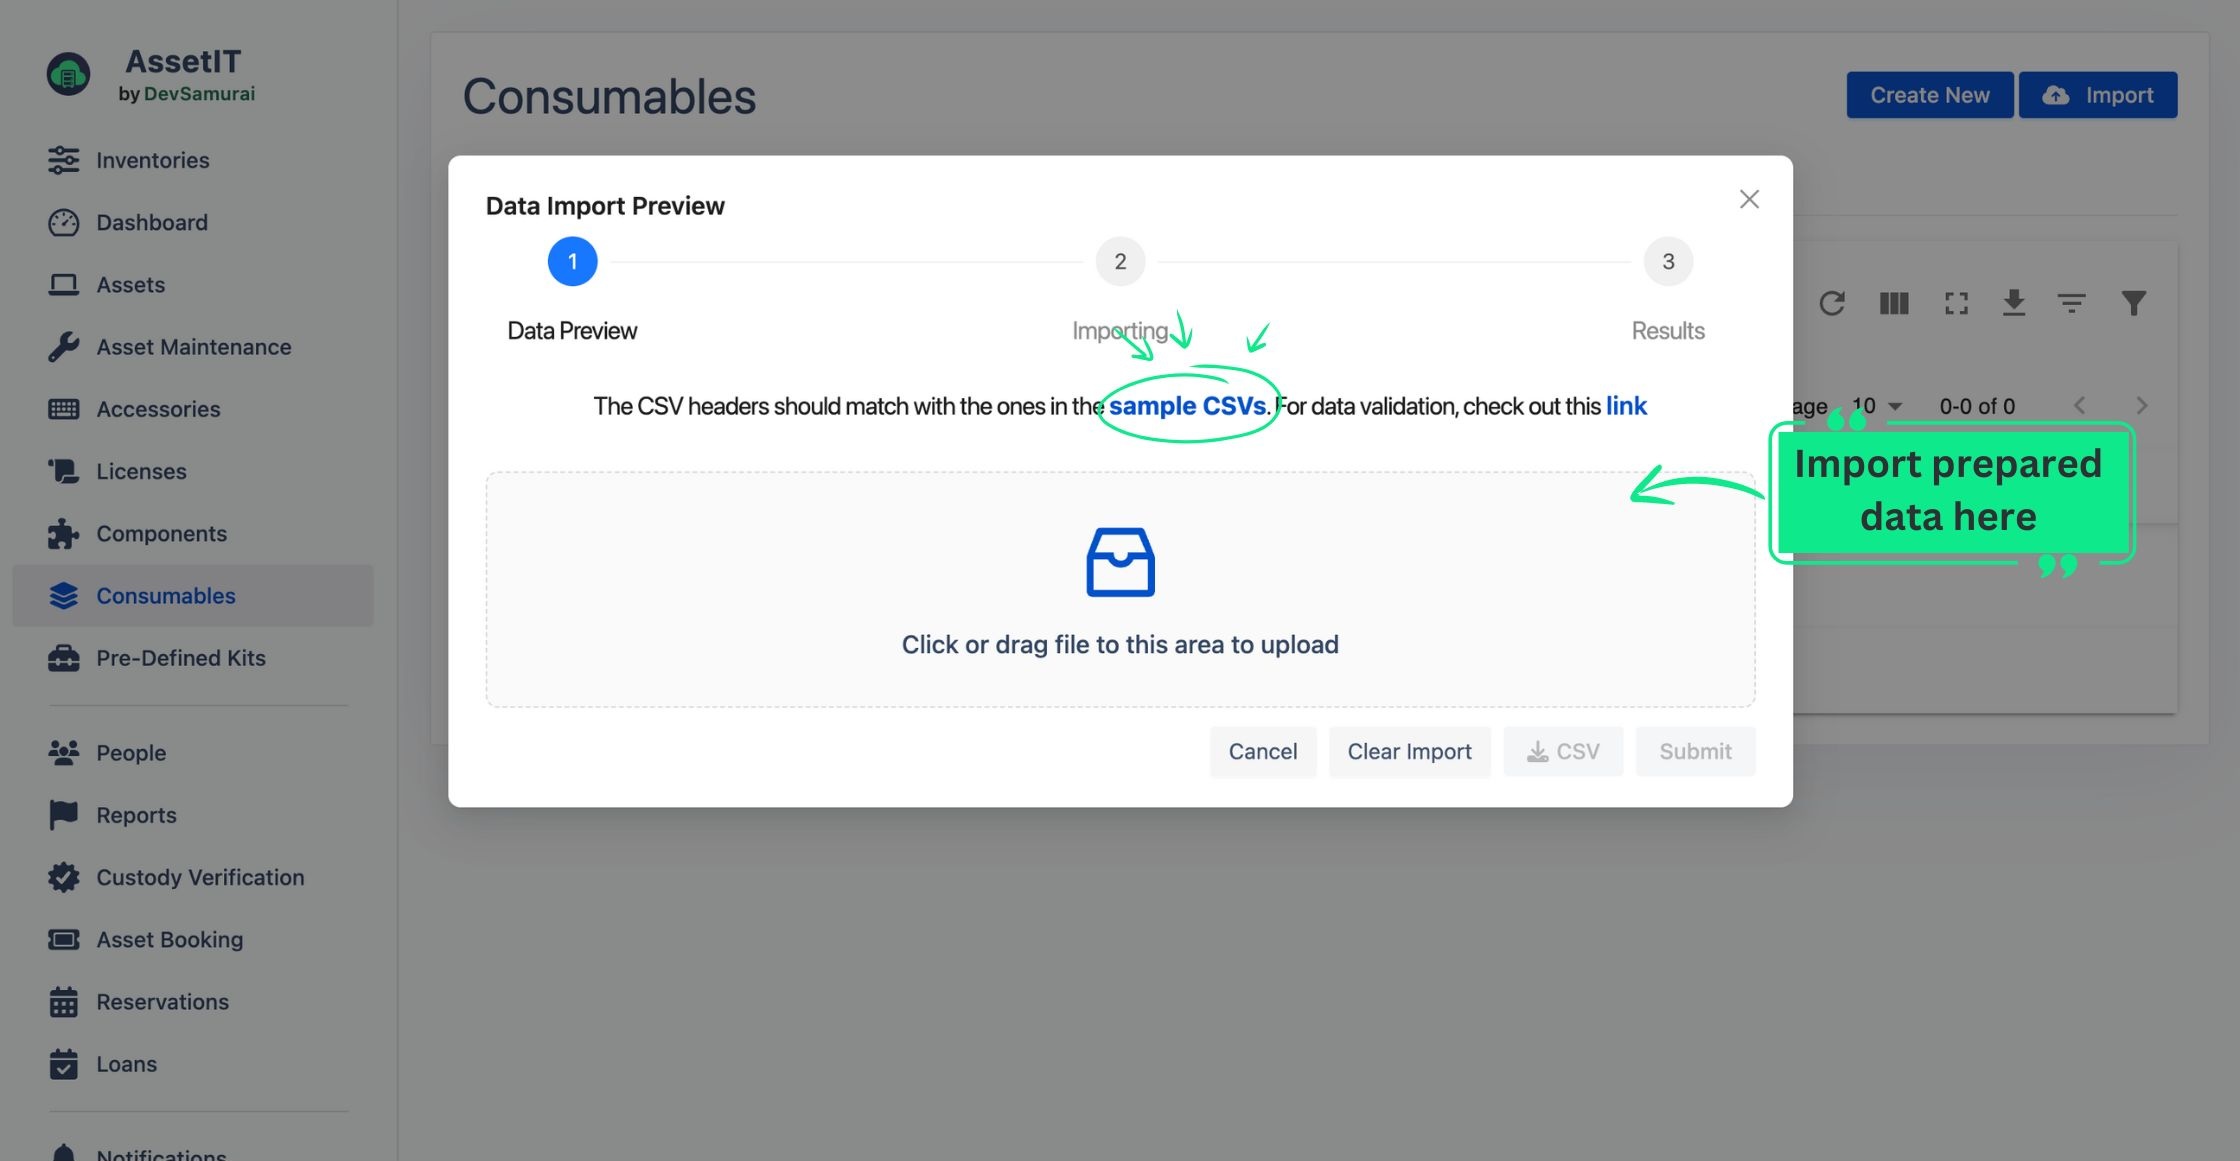Click the Importing step 2 tab
The image size is (2240, 1161).
pos(1121,262)
